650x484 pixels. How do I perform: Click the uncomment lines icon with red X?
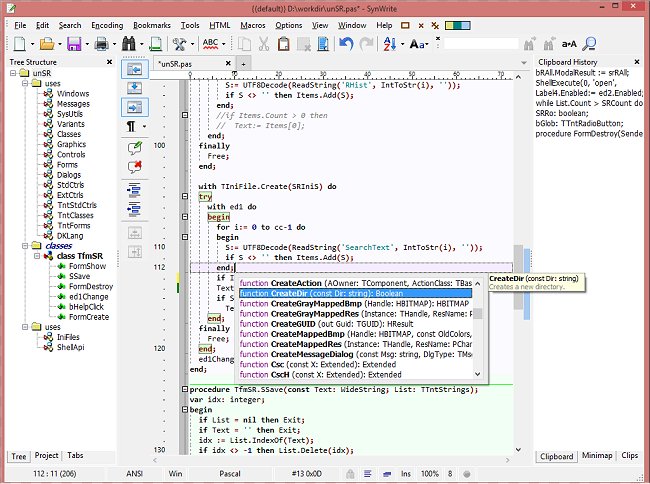(x=134, y=165)
